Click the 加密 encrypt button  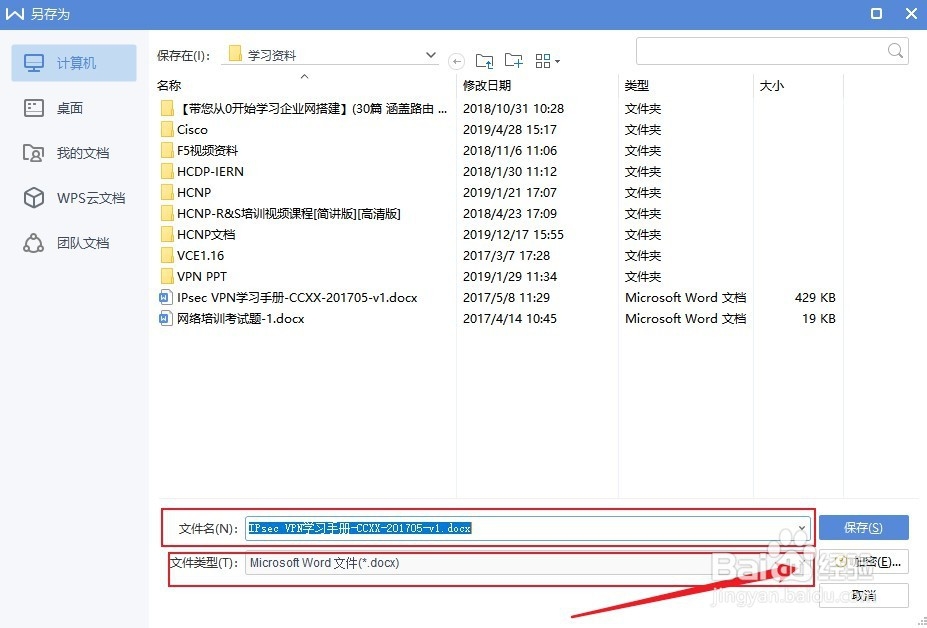click(863, 562)
